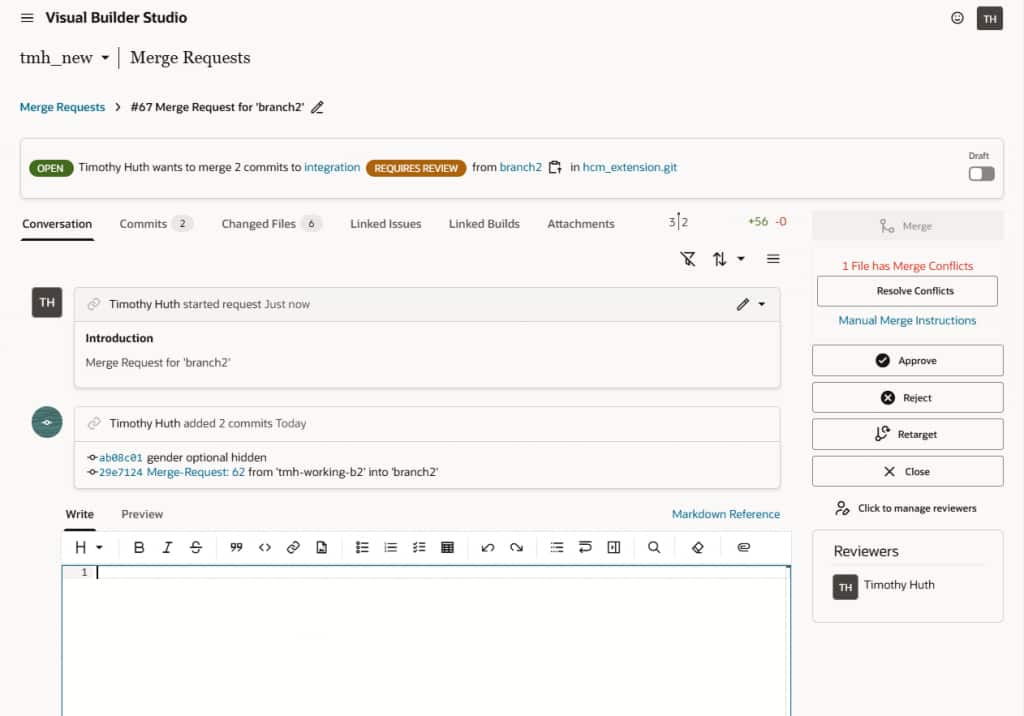Click the horizontal rule lines icon
The image size is (1024, 716).
(556, 547)
